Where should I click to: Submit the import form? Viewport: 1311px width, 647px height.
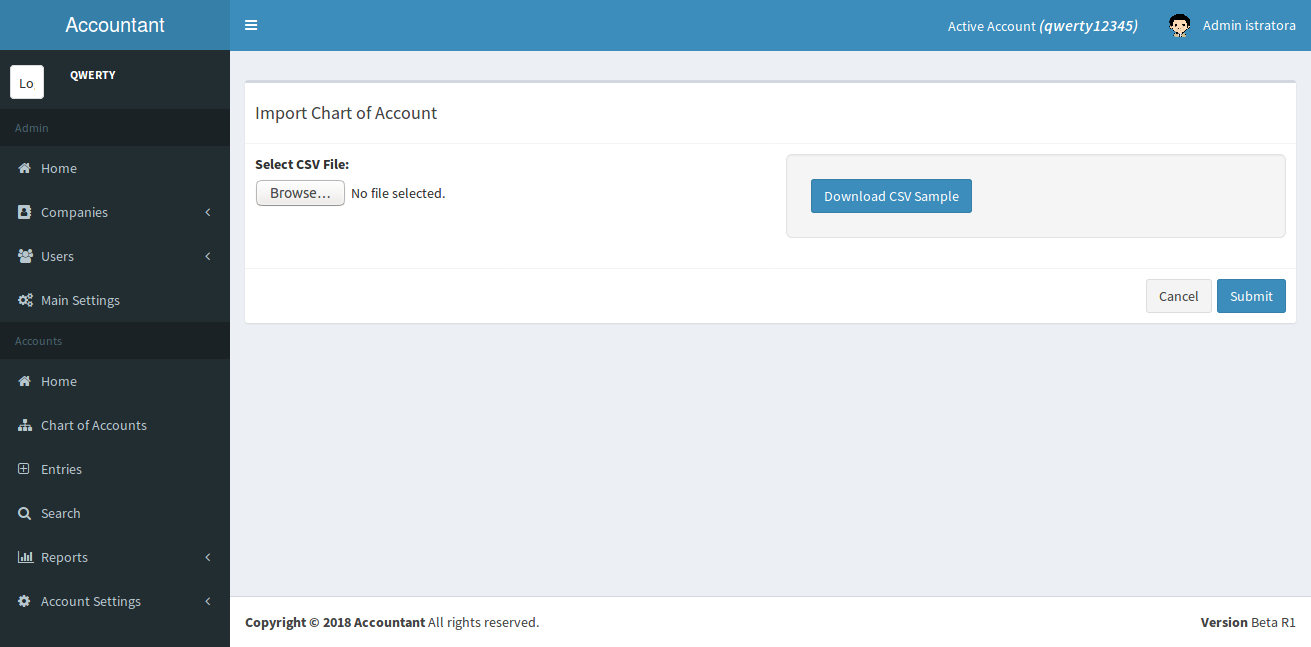coord(1251,296)
